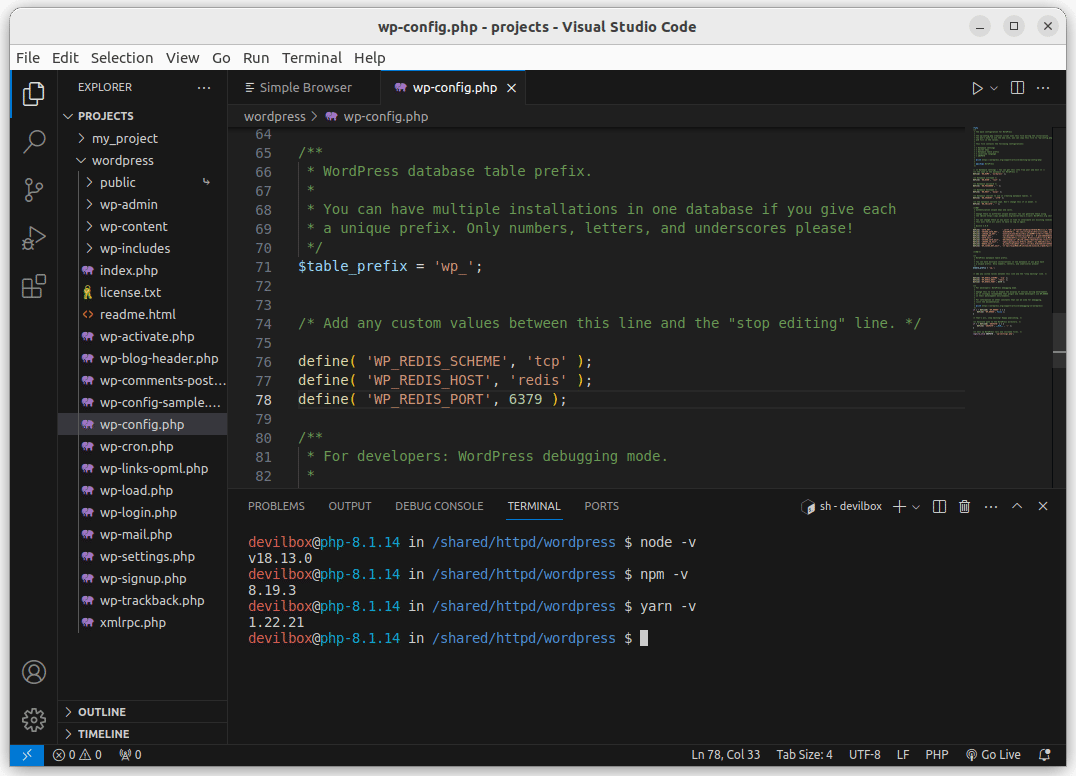Open the Terminal menu

click(311, 58)
